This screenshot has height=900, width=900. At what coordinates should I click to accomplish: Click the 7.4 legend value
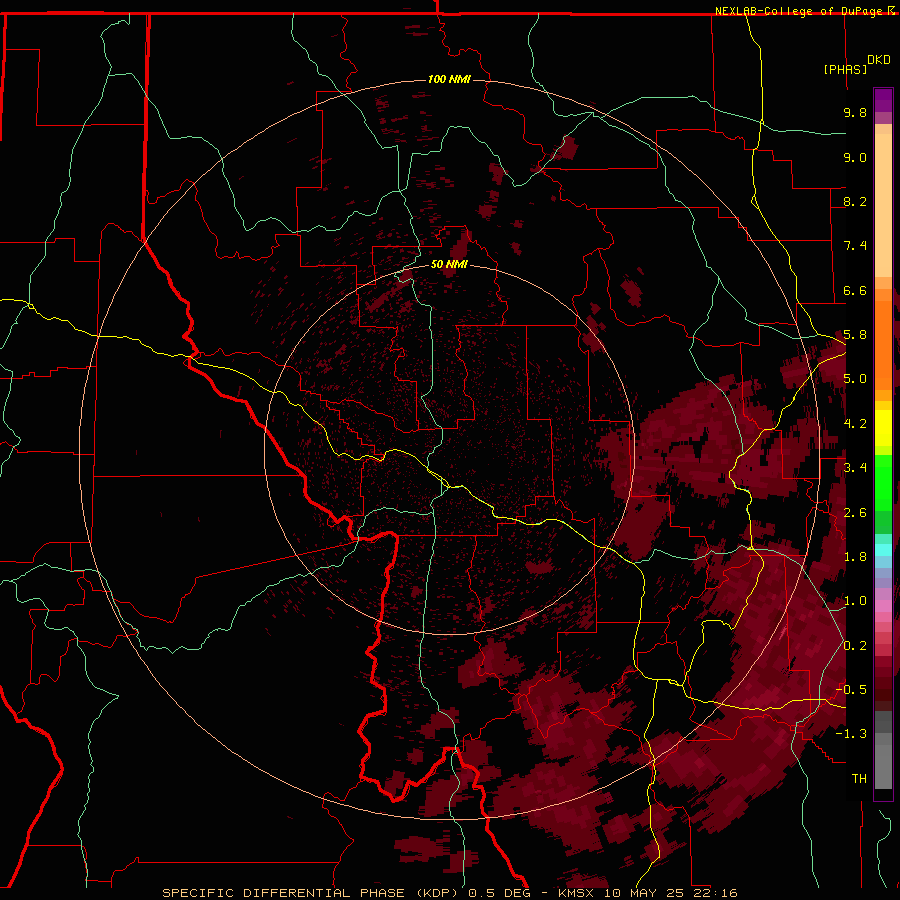point(855,246)
